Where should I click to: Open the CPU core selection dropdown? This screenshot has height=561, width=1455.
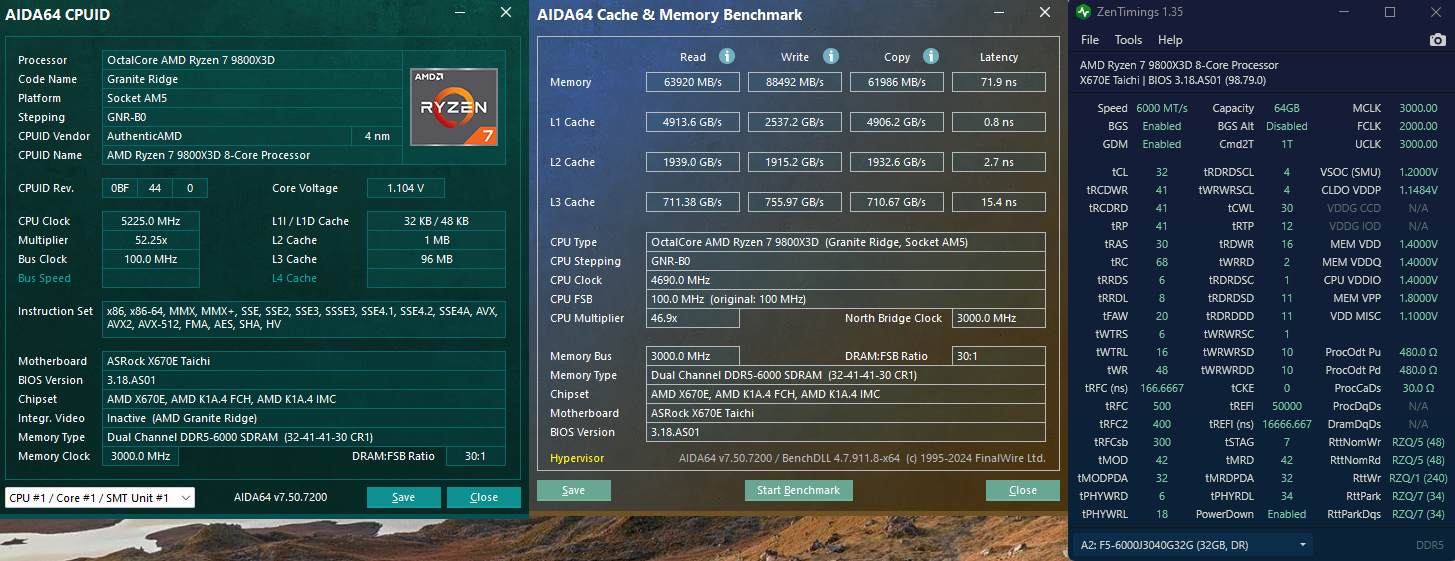100,497
